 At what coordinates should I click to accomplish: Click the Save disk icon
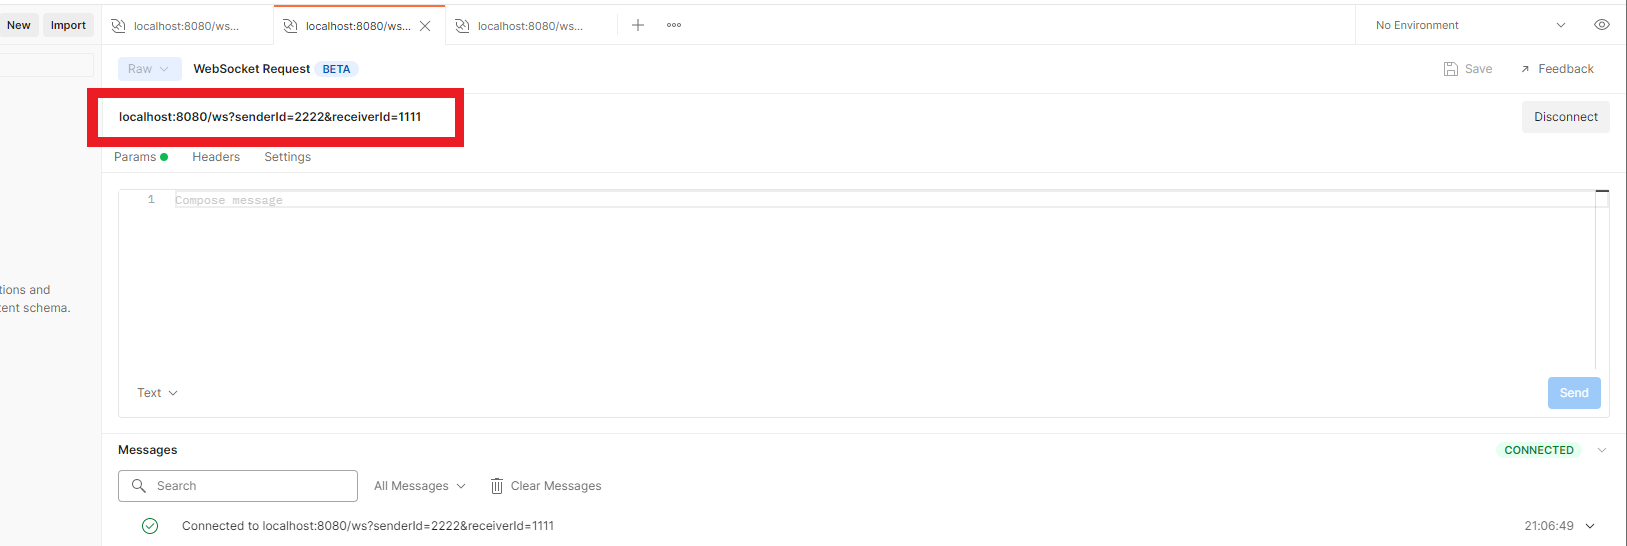[1451, 69]
